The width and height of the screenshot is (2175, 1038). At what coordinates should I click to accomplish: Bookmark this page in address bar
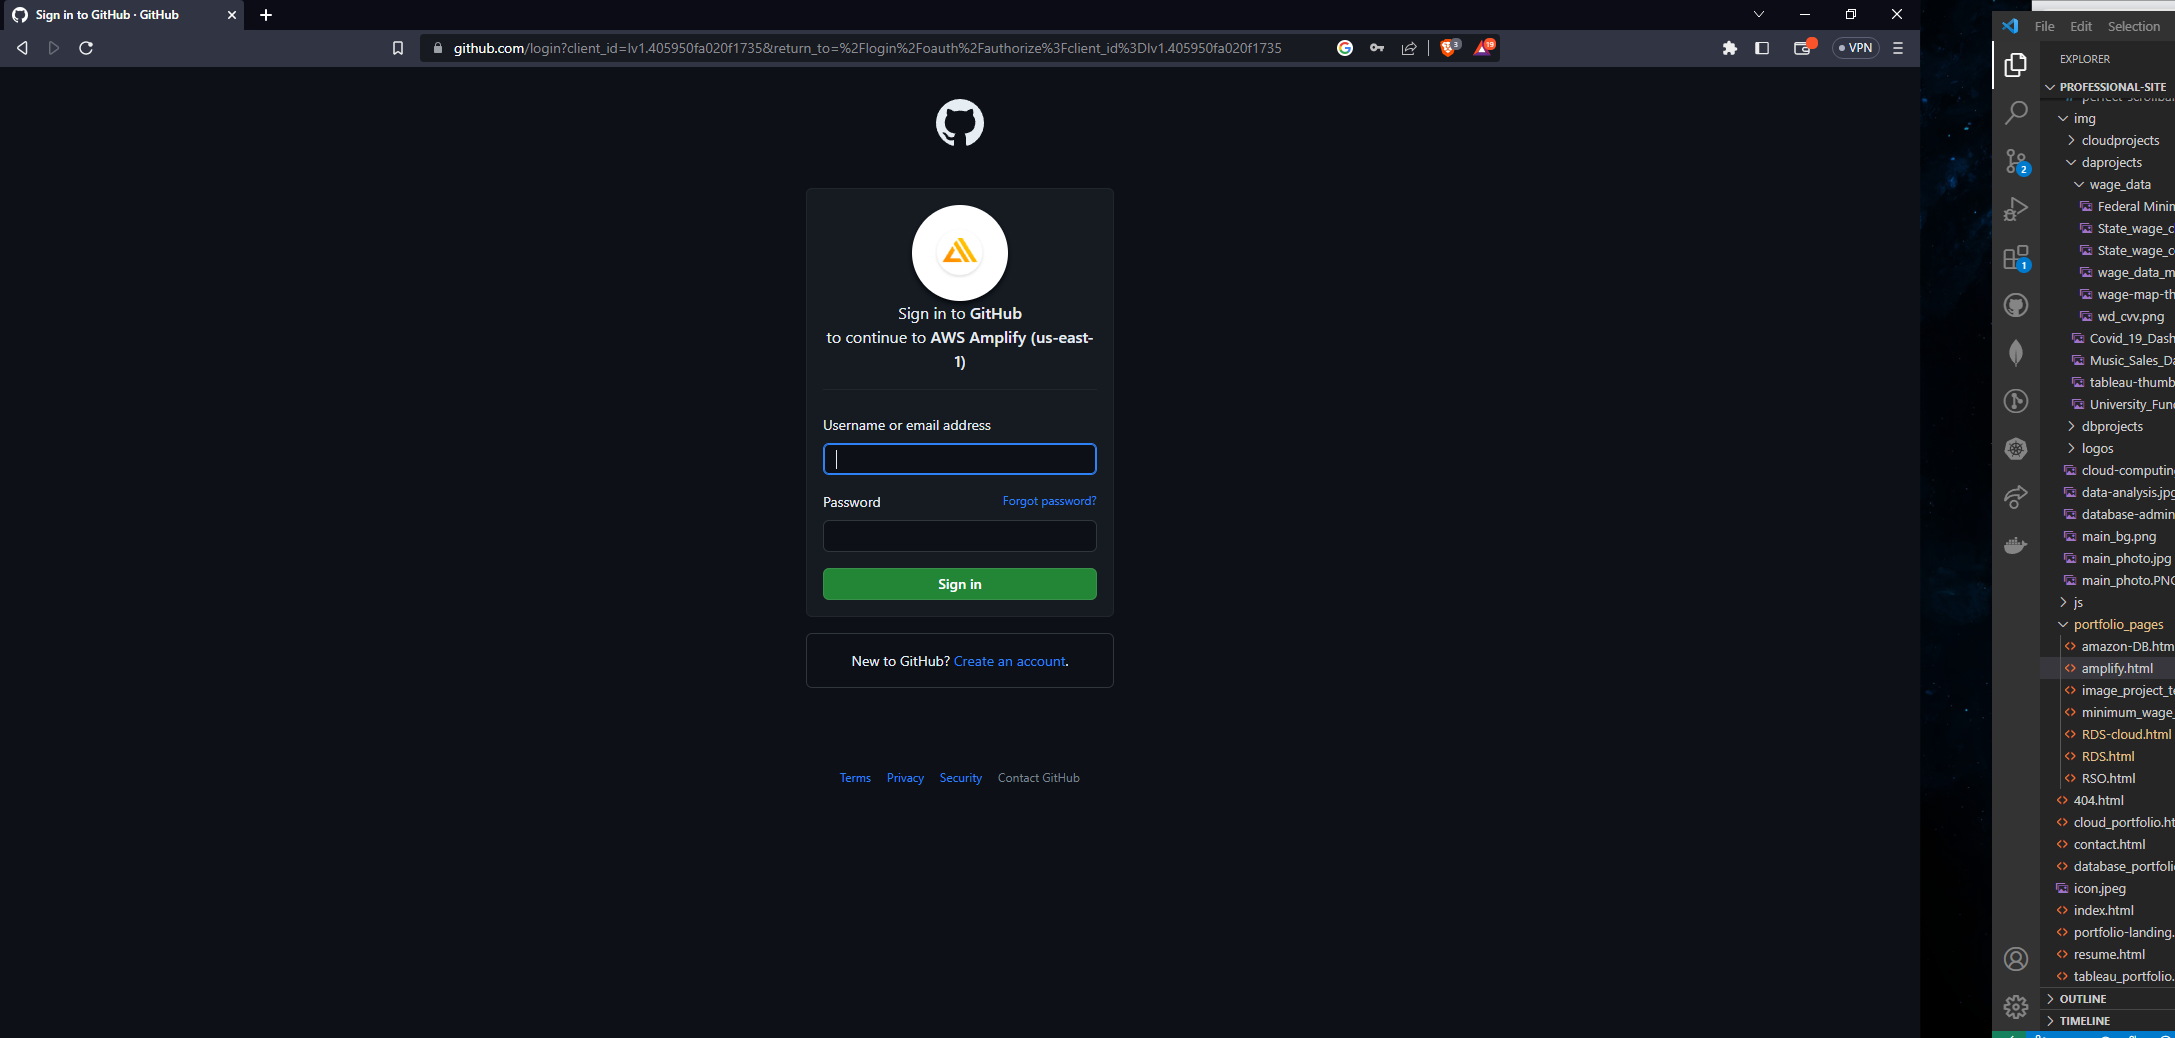(x=397, y=48)
